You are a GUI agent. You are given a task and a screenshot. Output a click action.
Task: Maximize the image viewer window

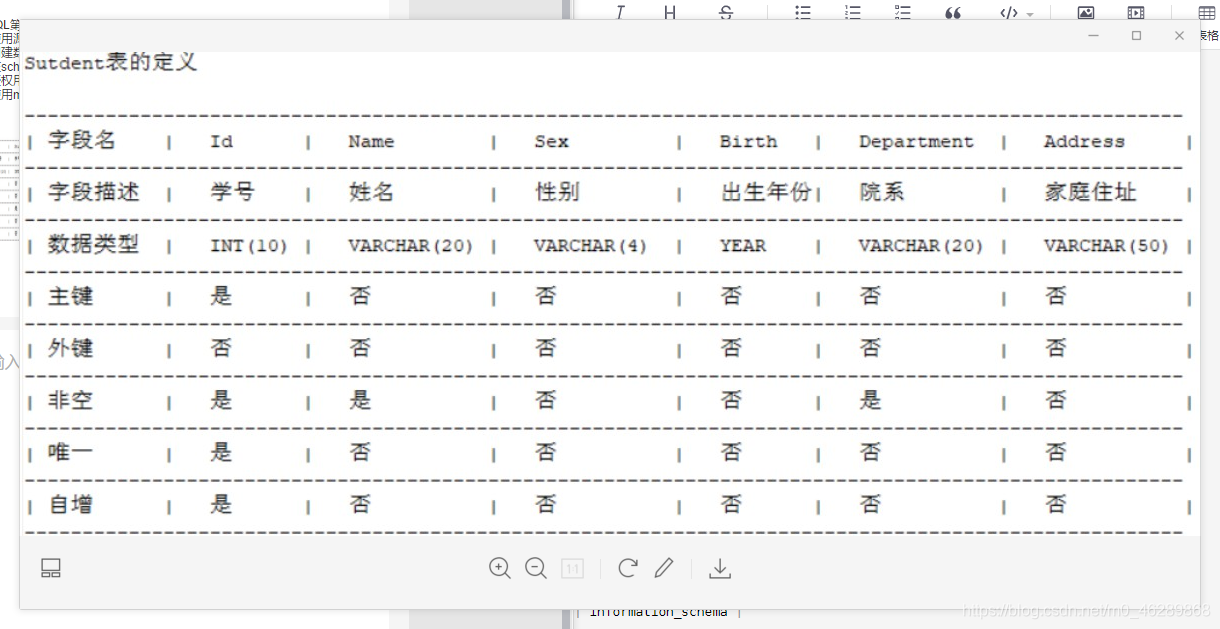(1136, 36)
